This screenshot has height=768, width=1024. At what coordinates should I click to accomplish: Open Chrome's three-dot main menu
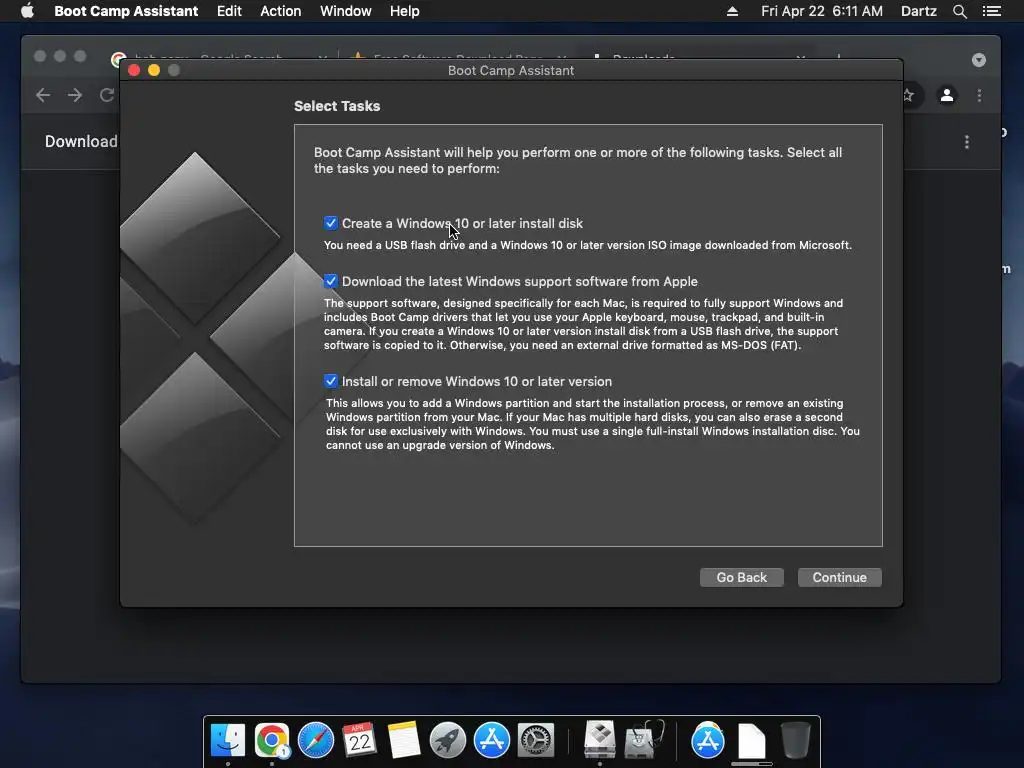tap(979, 95)
